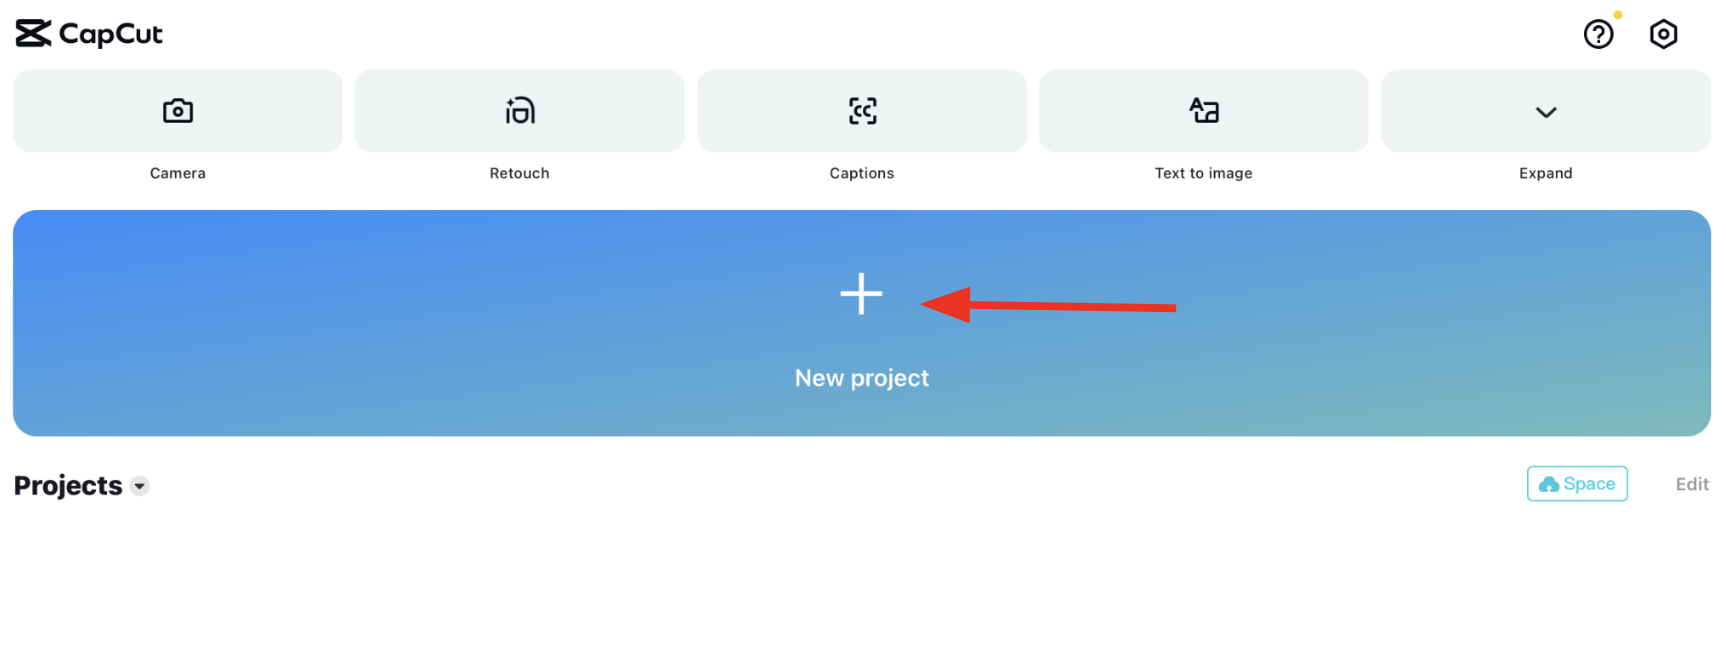Start a New project from the blue banner
The height and width of the screenshot is (656, 1726).
[x=861, y=322]
